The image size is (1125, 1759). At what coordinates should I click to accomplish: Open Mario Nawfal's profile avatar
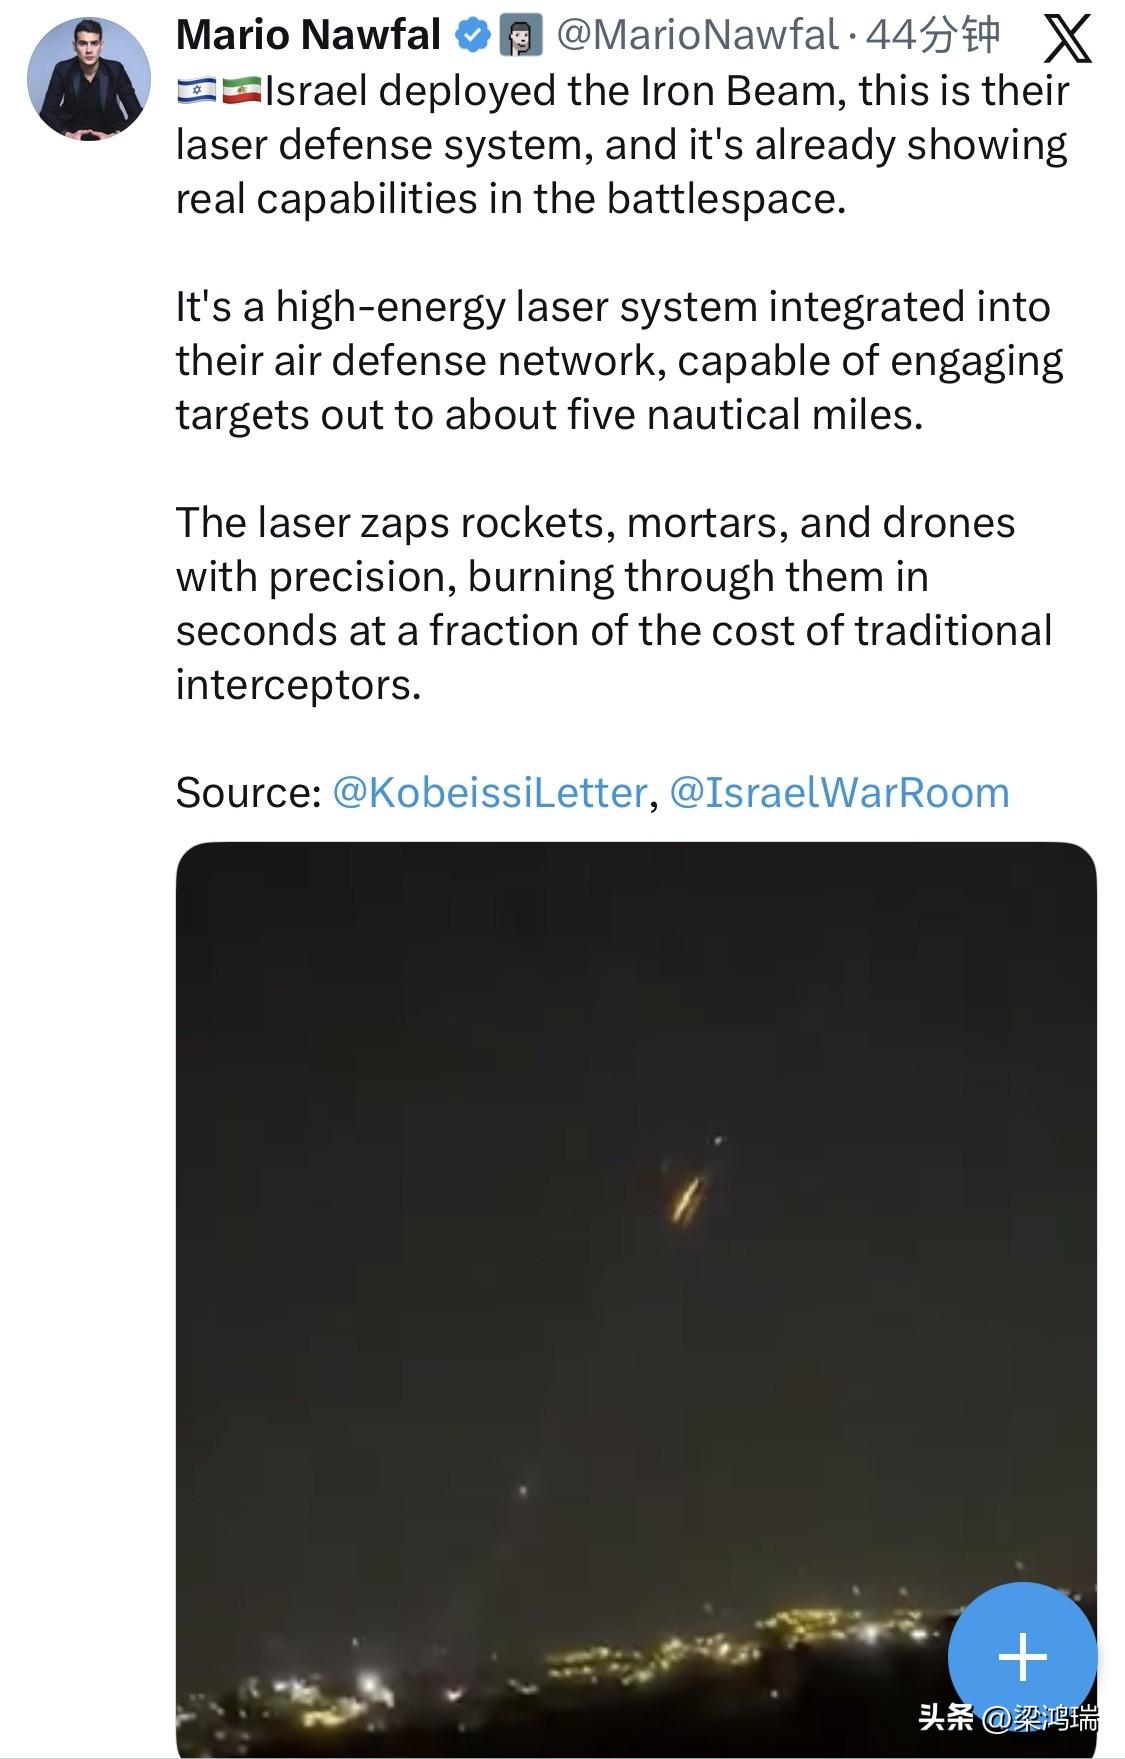[88, 78]
